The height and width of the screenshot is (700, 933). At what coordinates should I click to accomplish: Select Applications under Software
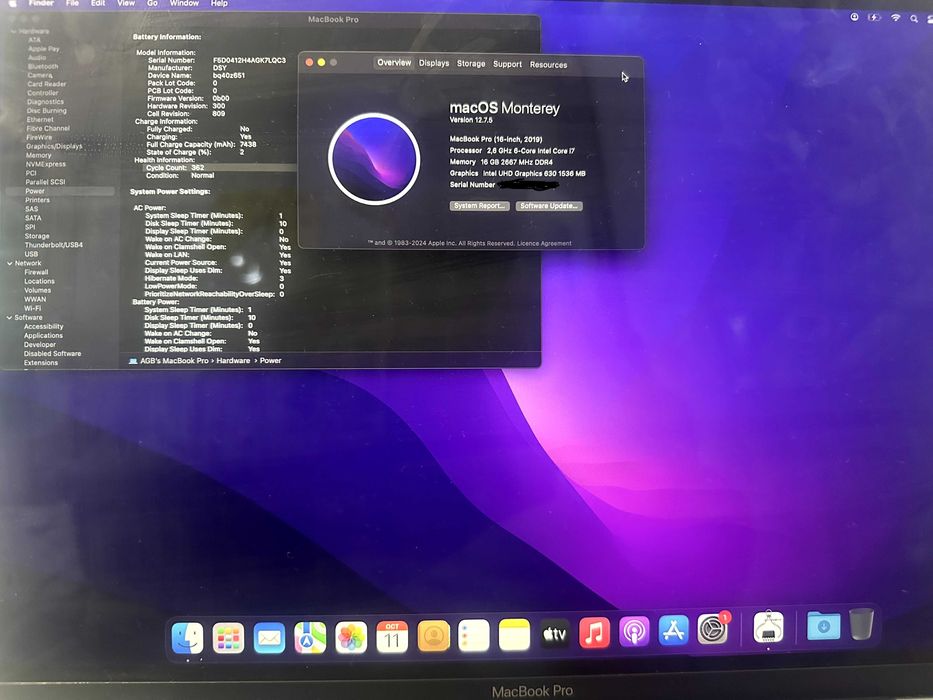pyautogui.click(x=43, y=336)
